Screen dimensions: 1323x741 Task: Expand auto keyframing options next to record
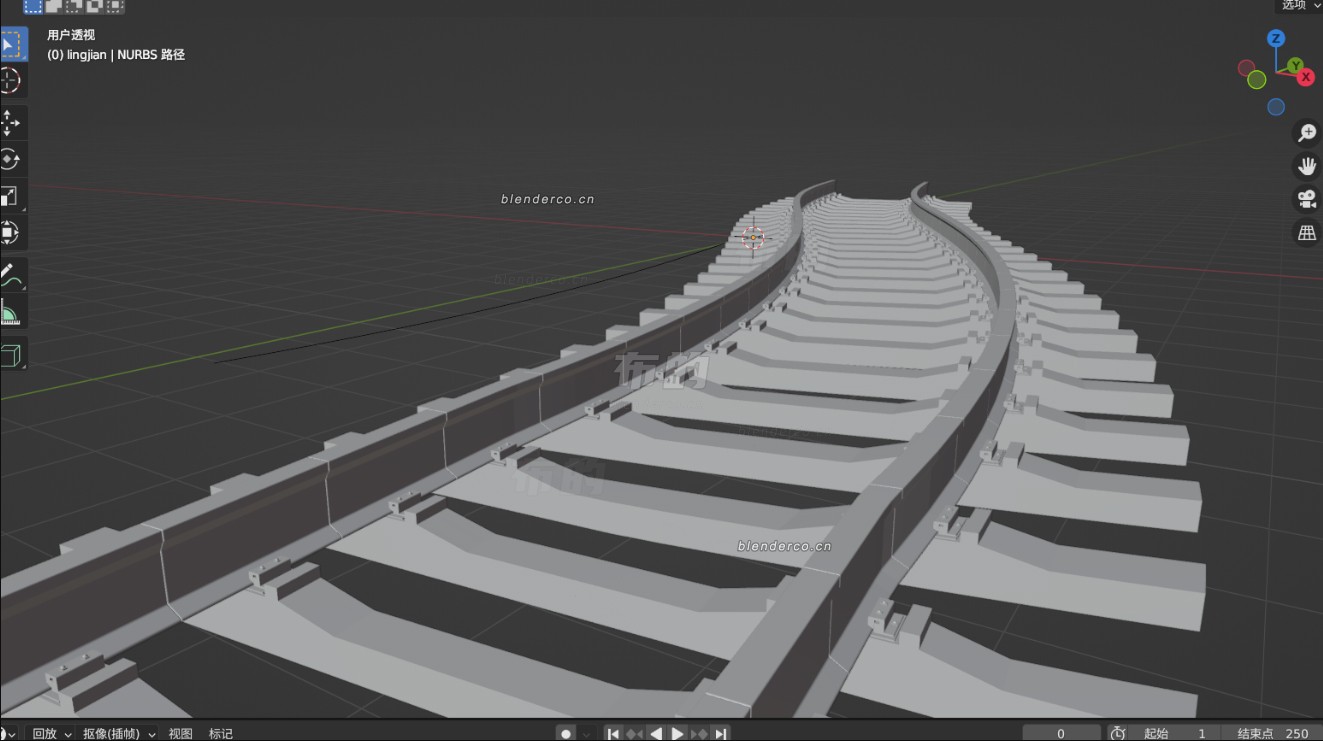point(587,733)
